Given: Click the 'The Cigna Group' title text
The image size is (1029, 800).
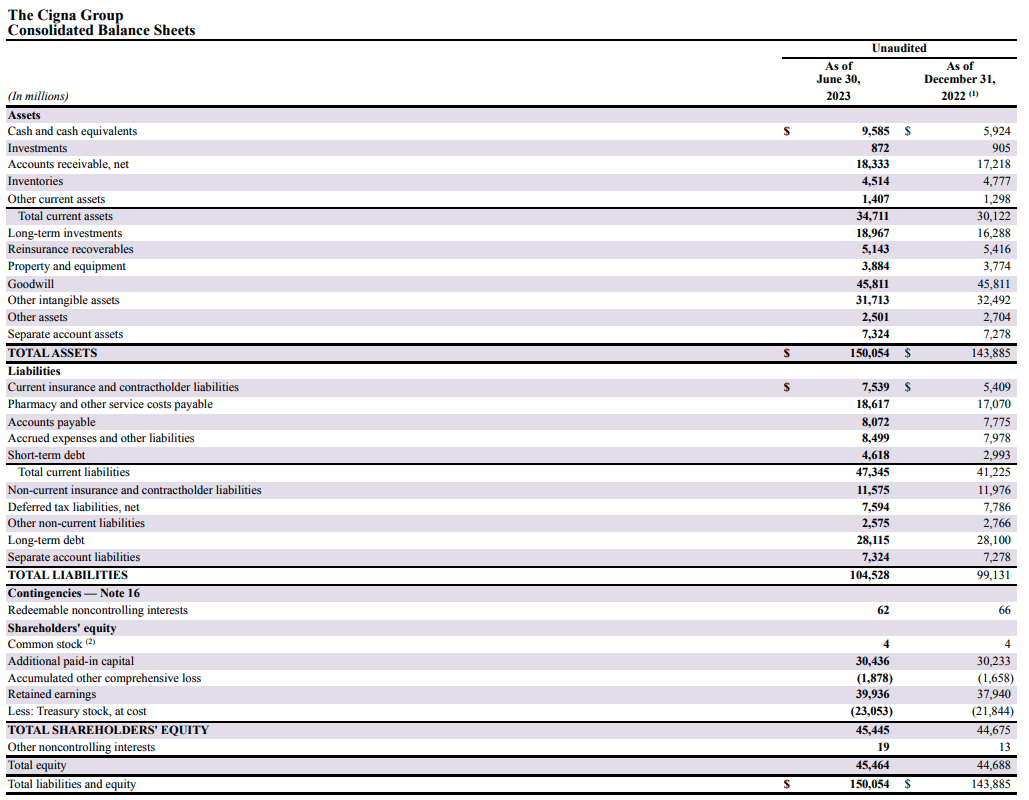Looking at the screenshot, I should [x=66, y=14].
